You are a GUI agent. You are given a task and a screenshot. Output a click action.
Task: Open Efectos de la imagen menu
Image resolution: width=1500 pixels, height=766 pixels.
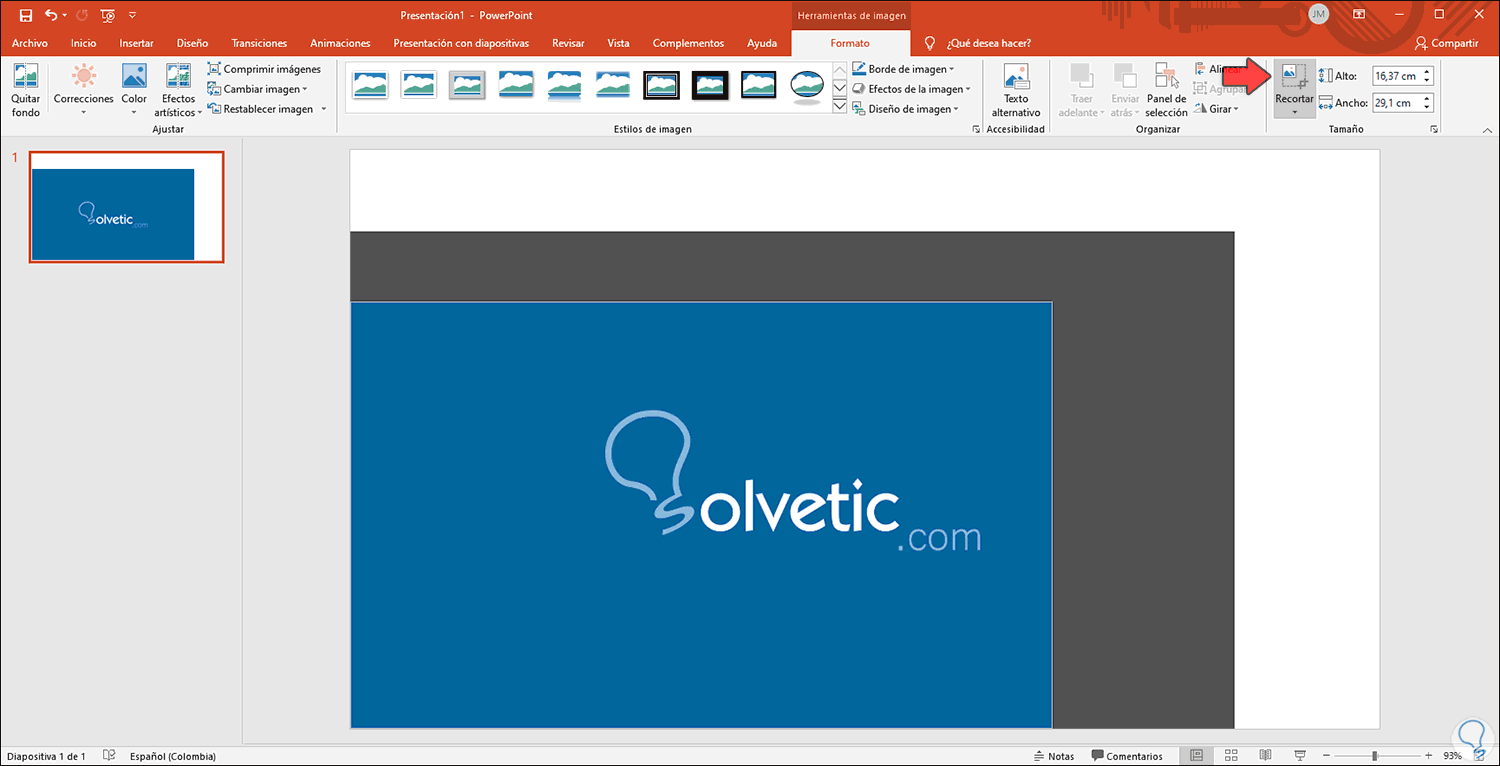pyautogui.click(x=911, y=89)
